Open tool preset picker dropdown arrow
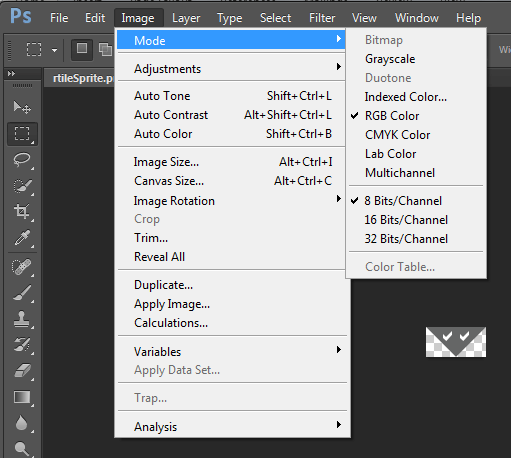The image size is (511, 458). point(54,50)
